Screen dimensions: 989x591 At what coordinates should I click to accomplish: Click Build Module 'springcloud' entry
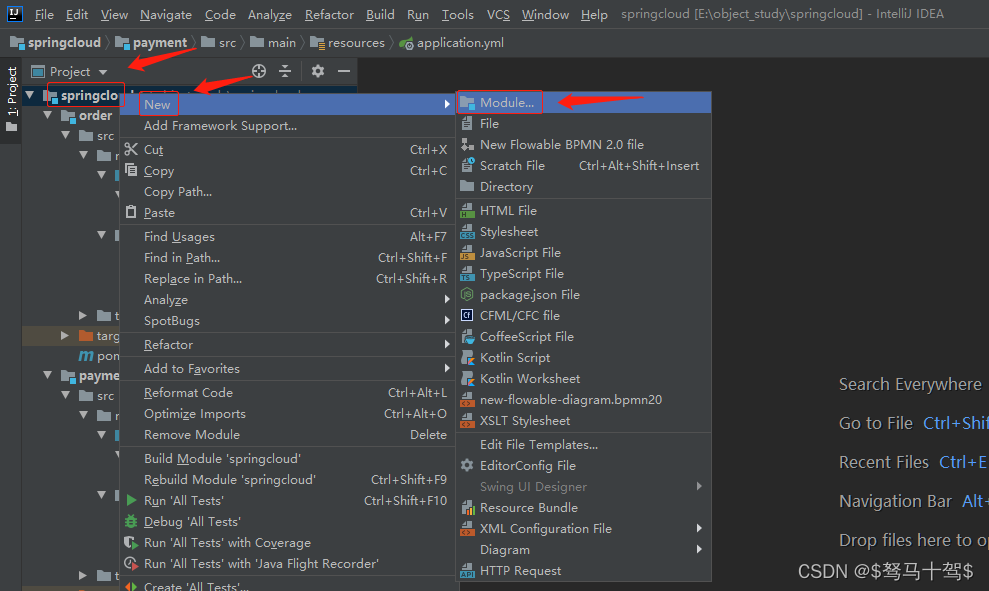point(287,459)
